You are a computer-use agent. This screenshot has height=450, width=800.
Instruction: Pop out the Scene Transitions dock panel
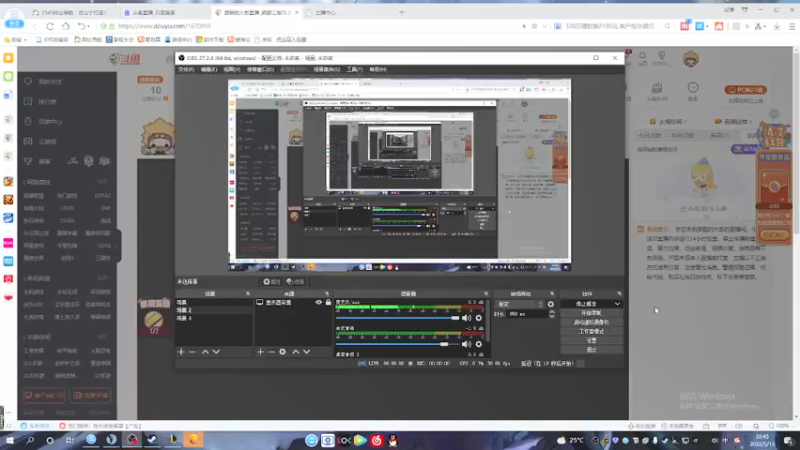(x=552, y=294)
